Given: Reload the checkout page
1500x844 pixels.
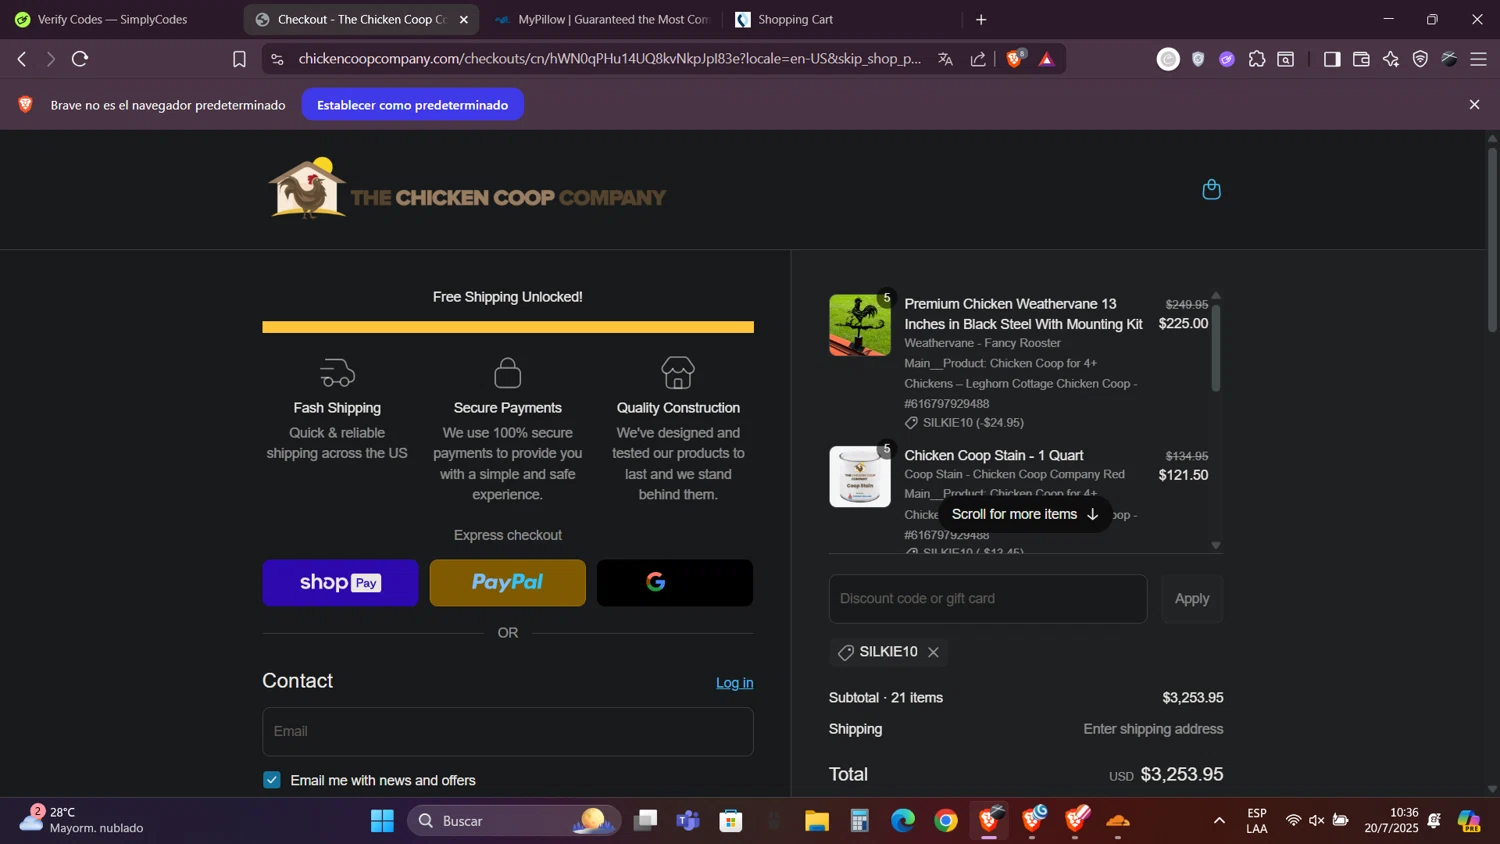Looking at the screenshot, I should pyautogui.click(x=80, y=59).
